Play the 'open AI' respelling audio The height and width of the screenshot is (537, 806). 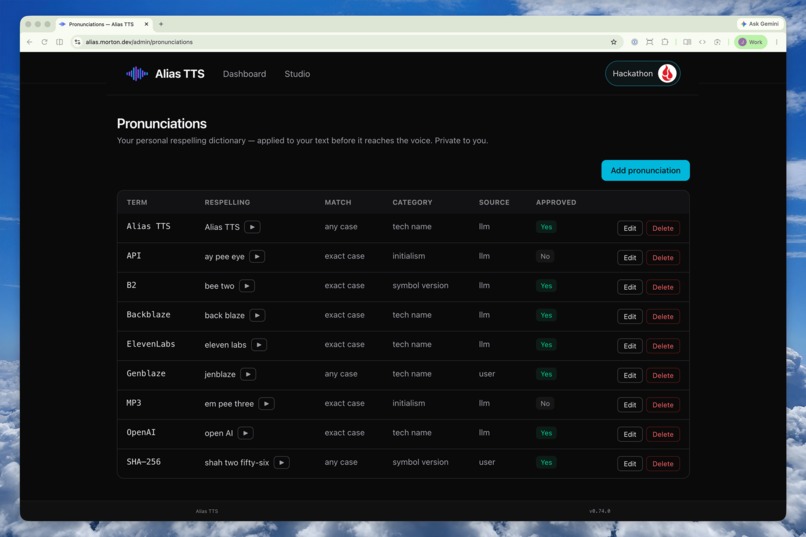click(246, 433)
